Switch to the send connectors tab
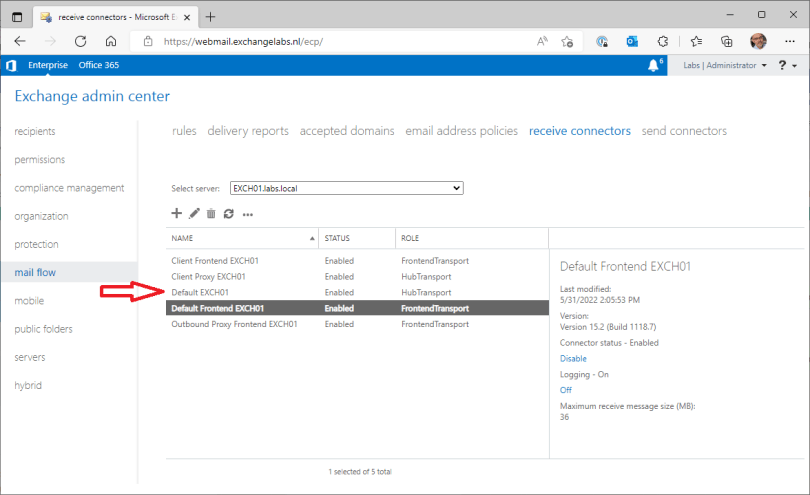Image resolution: width=810 pixels, height=495 pixels. click(x=684, y=131)
